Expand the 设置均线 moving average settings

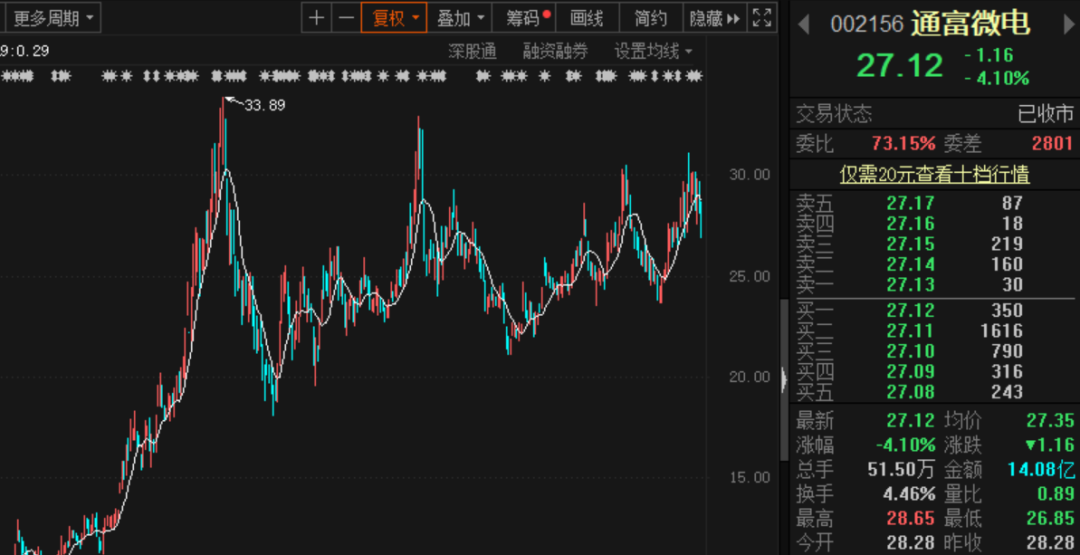[653, 51]
